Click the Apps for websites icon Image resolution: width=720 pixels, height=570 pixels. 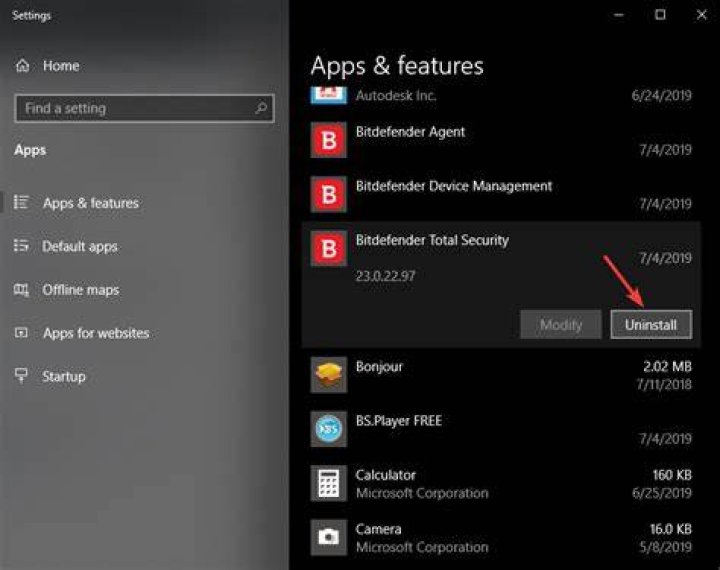coord(21,333)
